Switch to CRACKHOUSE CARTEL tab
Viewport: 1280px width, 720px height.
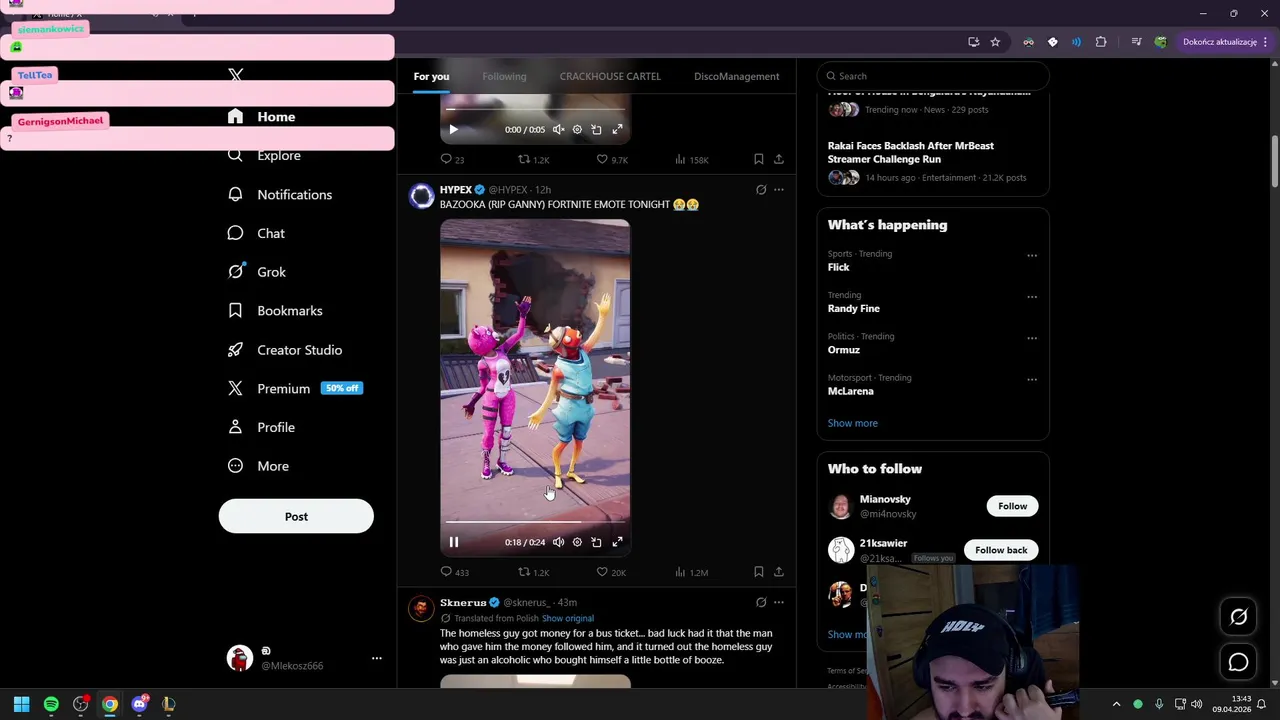(x=610, y=76)
